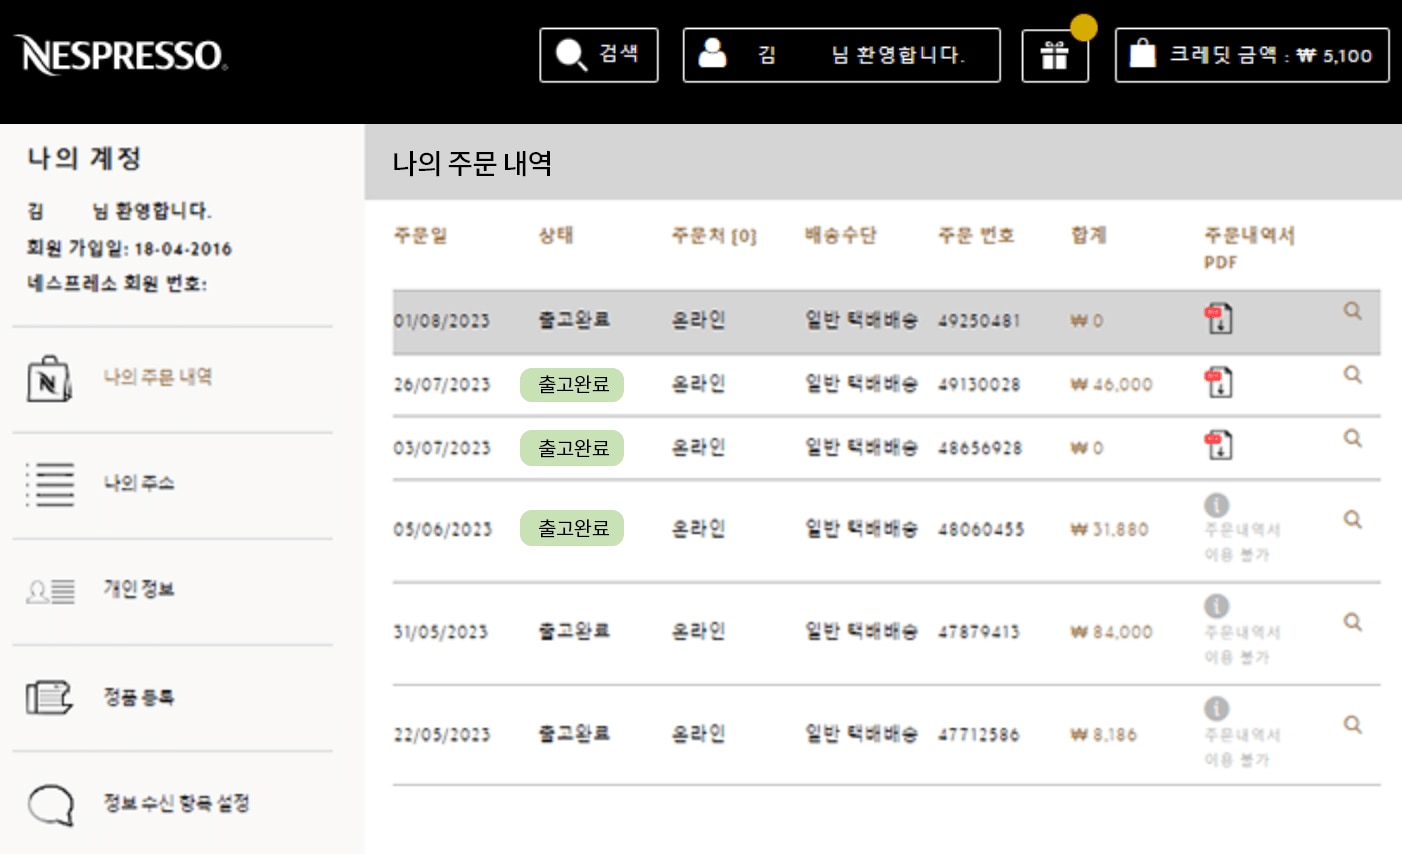This screenshot has height=854, width=1402.
Task: Click info icon for order 48060455 invoice
Action: [1216, 505]
